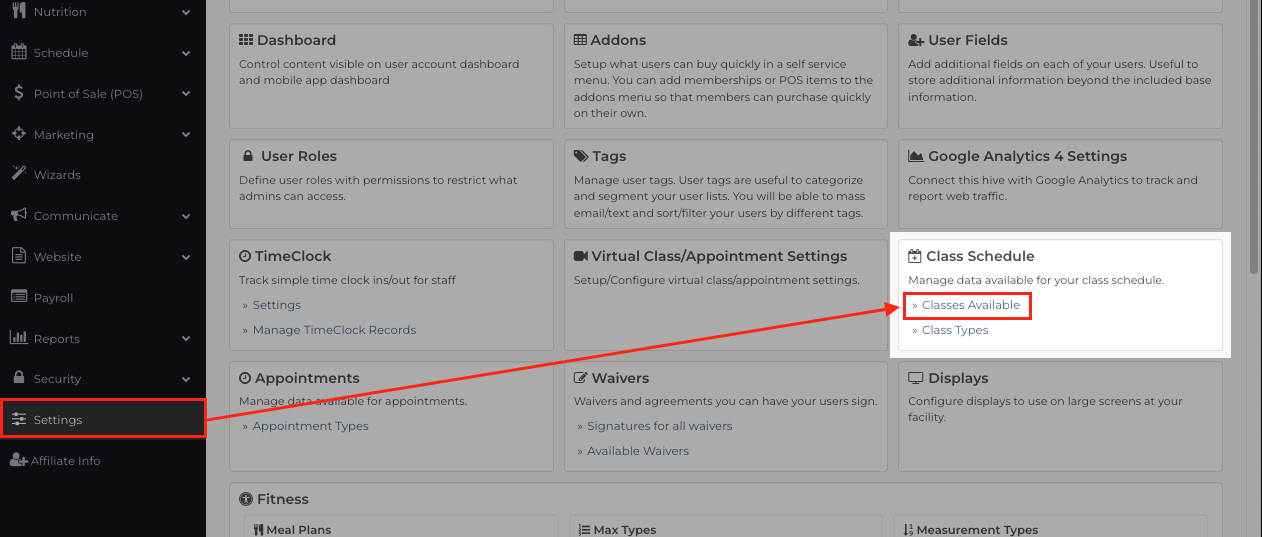Click the User Fields card heading
This screenshot has height=537, width=1262.
pos(967,40)
